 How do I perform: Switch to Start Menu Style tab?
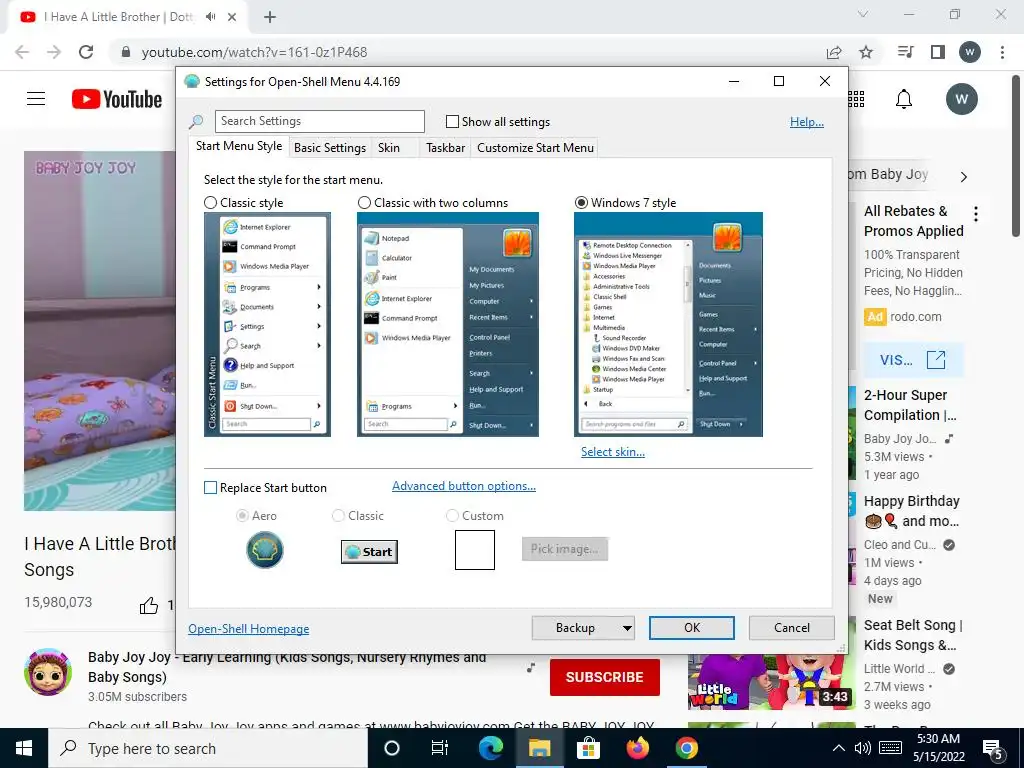click(239, 146)
